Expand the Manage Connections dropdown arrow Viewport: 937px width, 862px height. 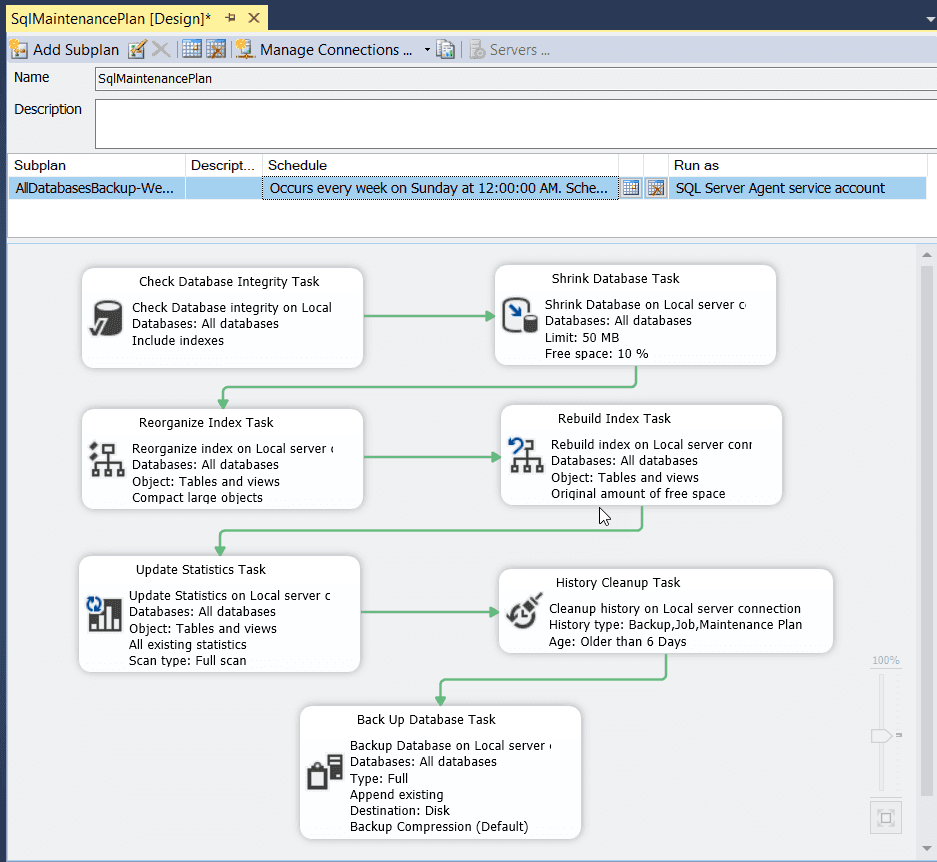(x=427, y=50)
